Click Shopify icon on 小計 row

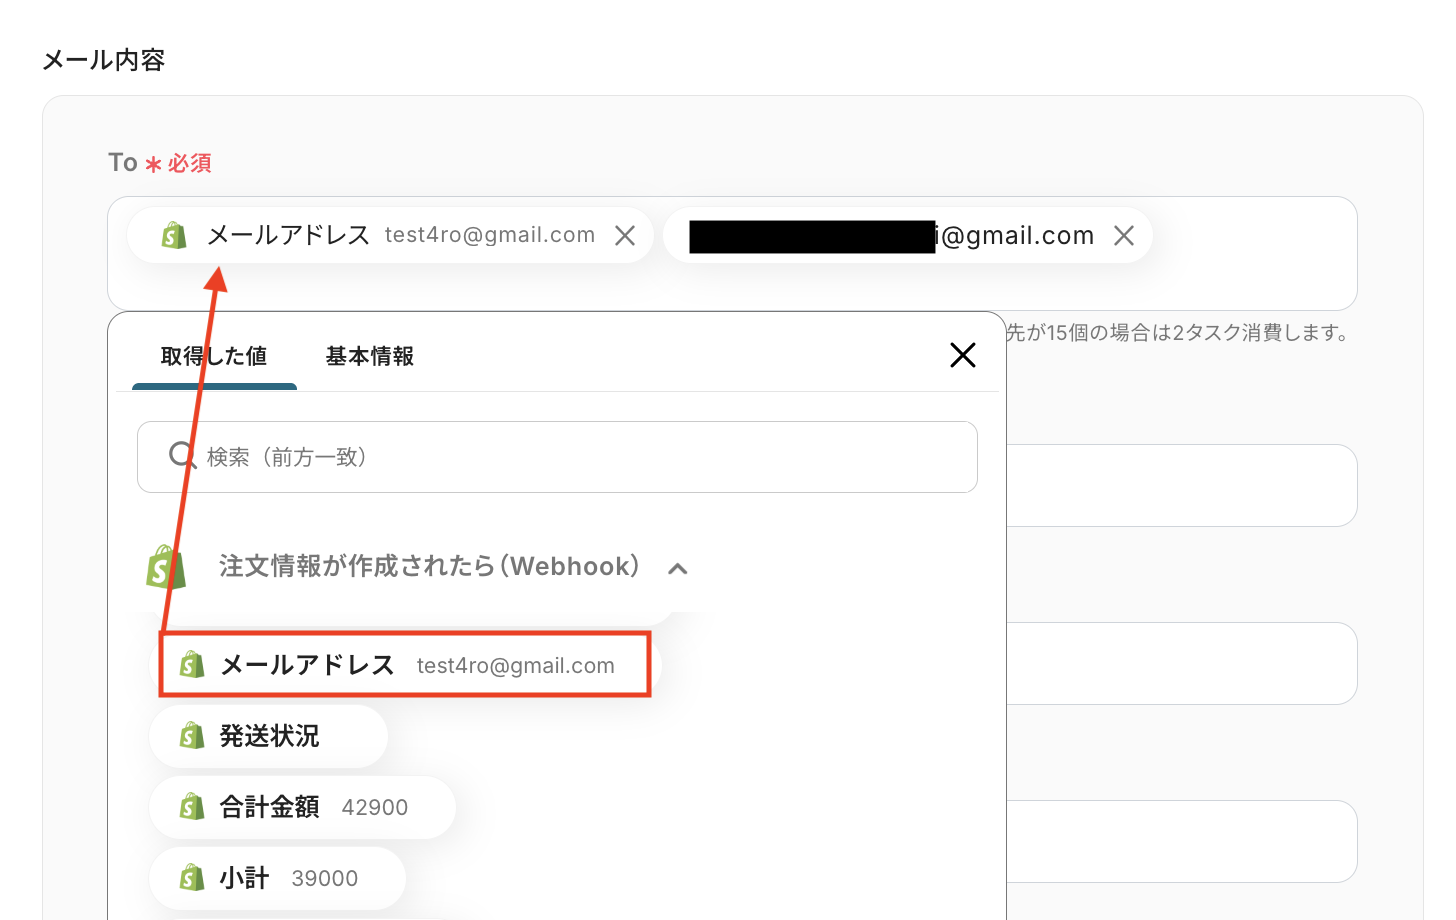pos(192,878)
